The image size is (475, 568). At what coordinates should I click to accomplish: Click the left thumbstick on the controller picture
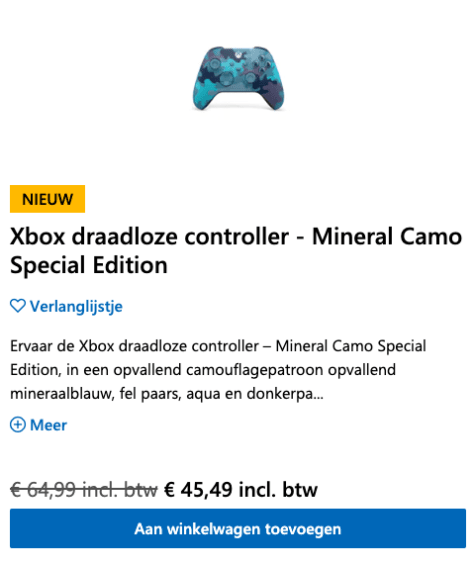[215, 63]
